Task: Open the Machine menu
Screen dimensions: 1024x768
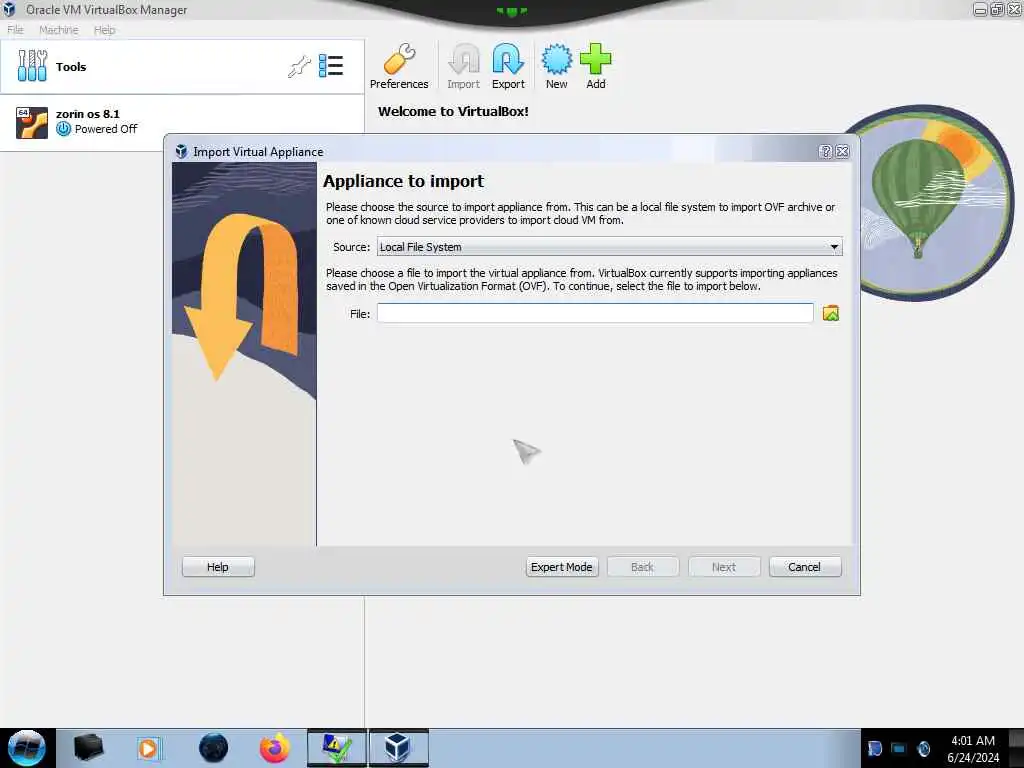Action: 59,30
